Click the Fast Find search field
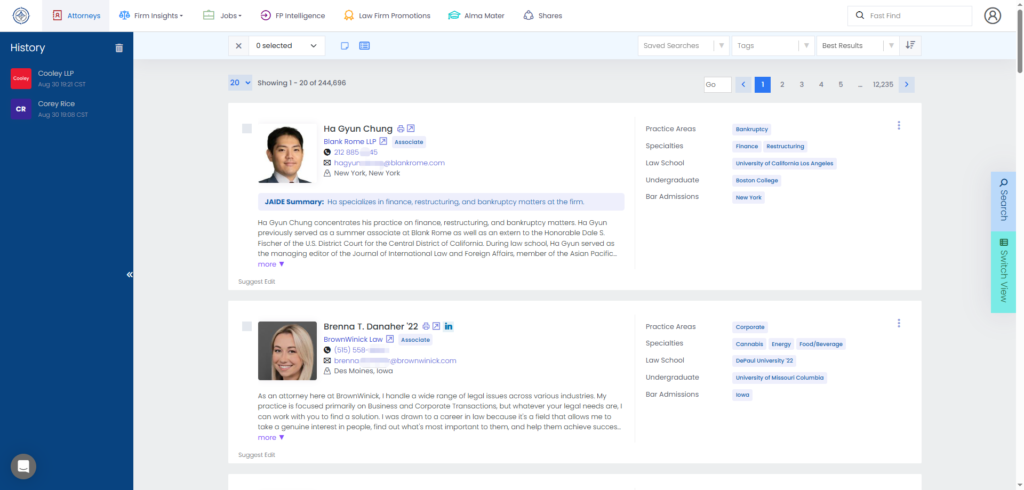This screenshot has width=1024, height=490. point(909,16)
